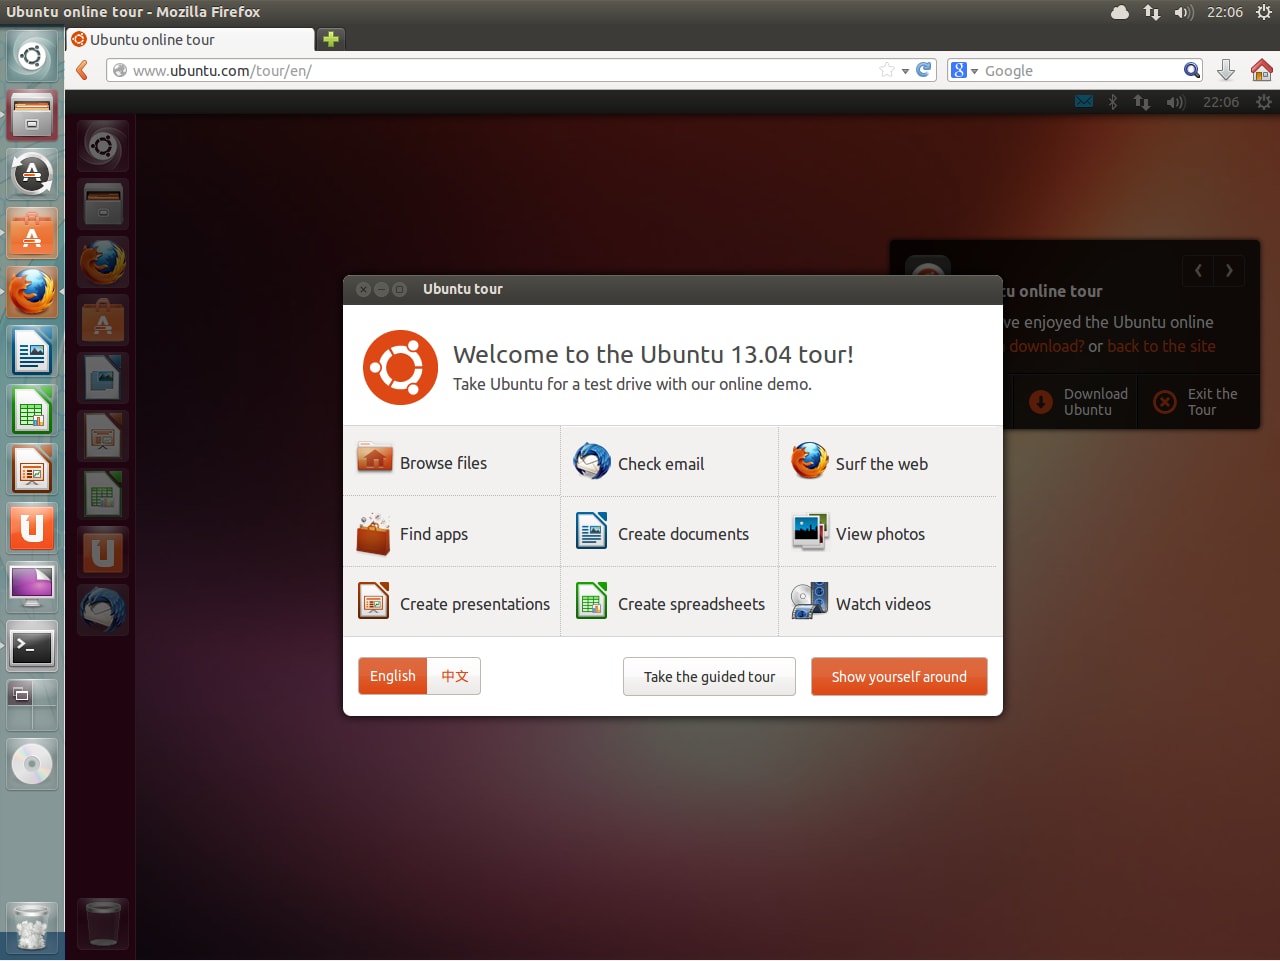Launch Surf the web with Firefox
1280x961 pixels.
(x=887, y=462)
